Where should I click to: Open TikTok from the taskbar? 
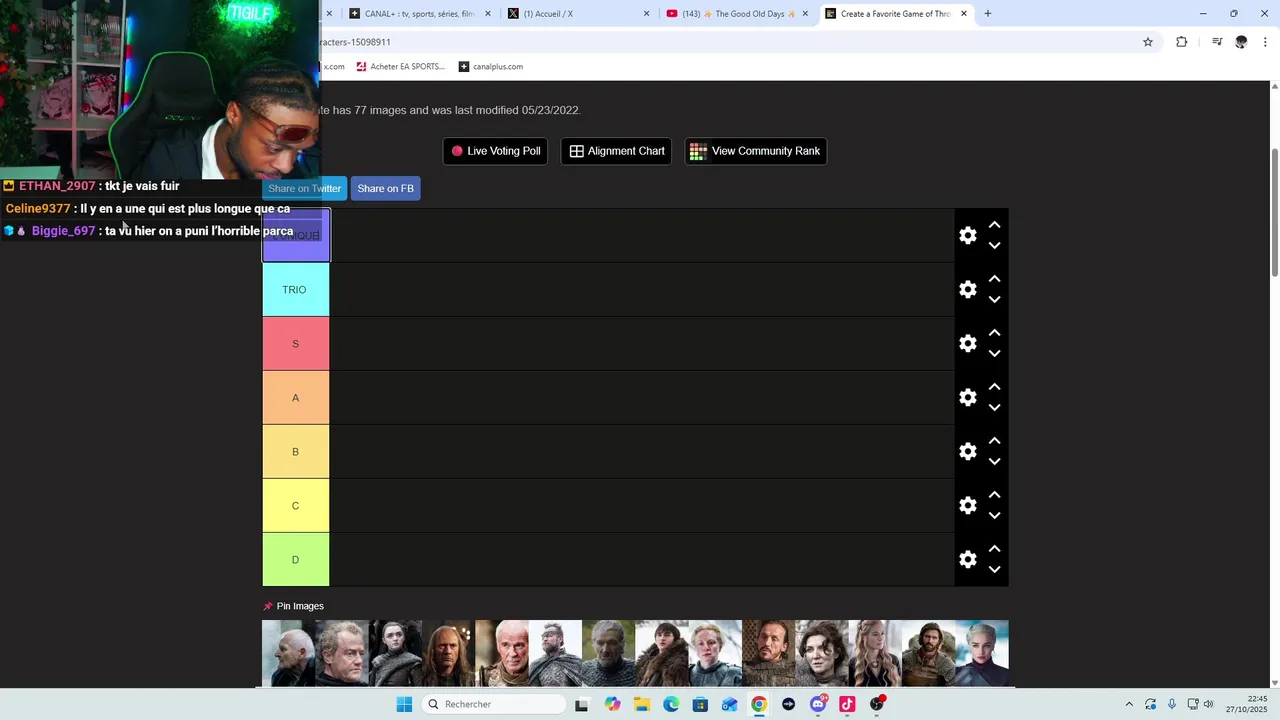coord(847,704)
